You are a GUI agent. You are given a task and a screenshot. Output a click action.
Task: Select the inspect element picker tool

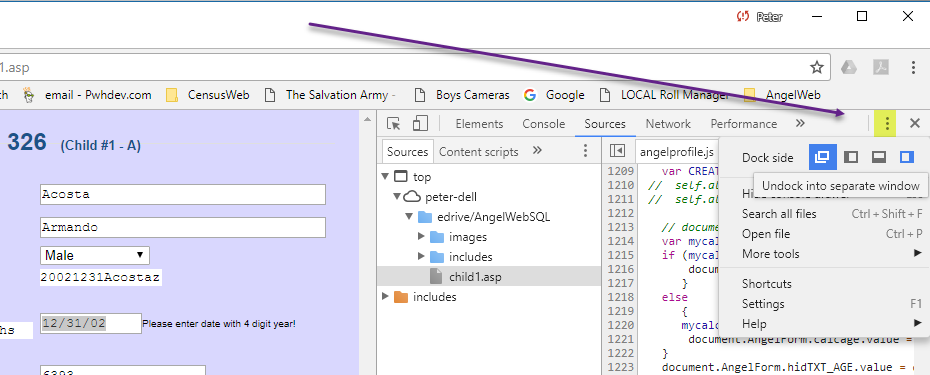(393, 123)
